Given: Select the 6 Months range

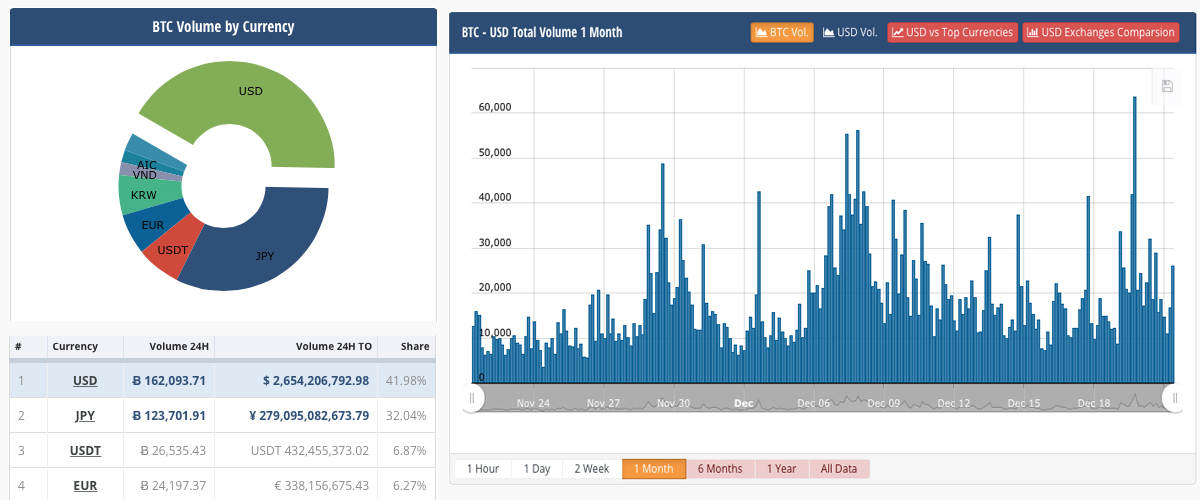Looking at the screenshot, I should pyautogui.click(x=720, y=469).
